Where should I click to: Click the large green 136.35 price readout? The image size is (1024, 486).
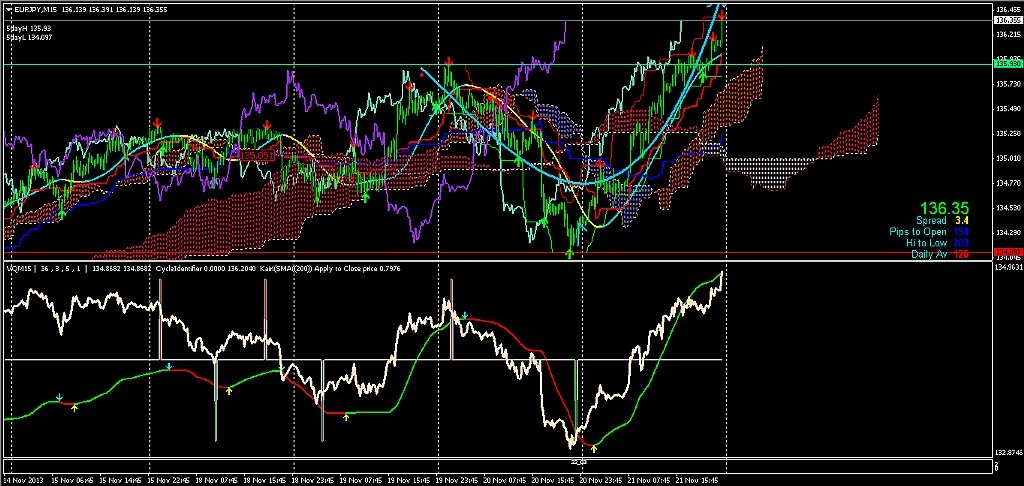[944, 209]
